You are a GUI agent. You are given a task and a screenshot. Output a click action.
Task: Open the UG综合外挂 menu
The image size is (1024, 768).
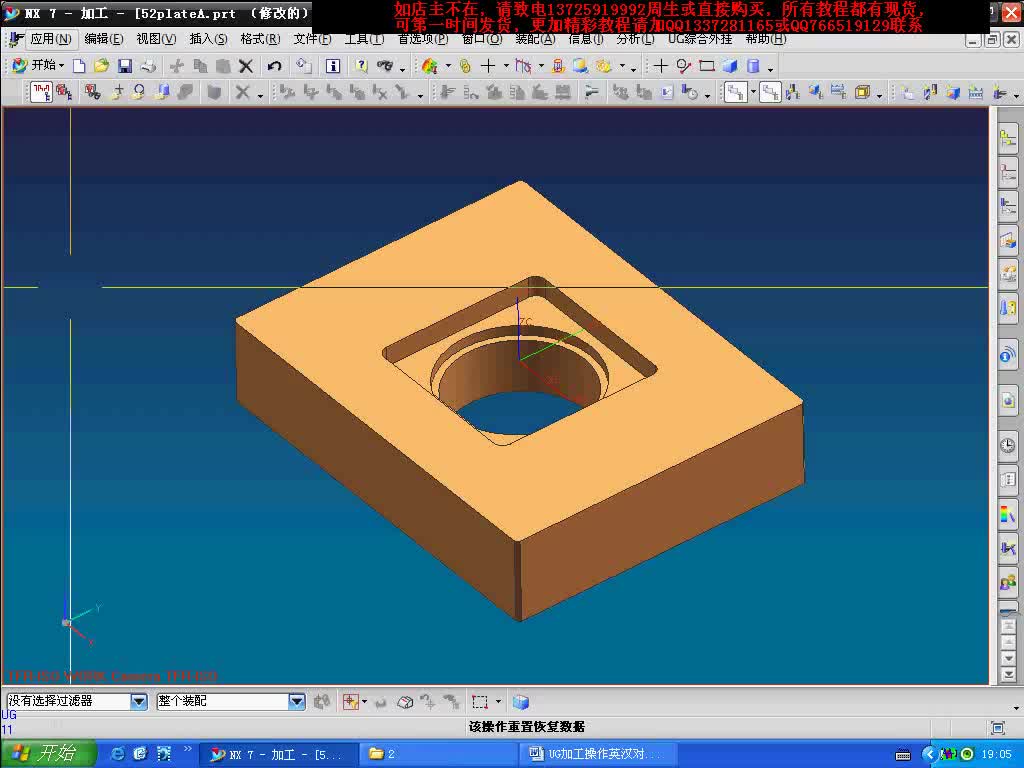point(699,39)
